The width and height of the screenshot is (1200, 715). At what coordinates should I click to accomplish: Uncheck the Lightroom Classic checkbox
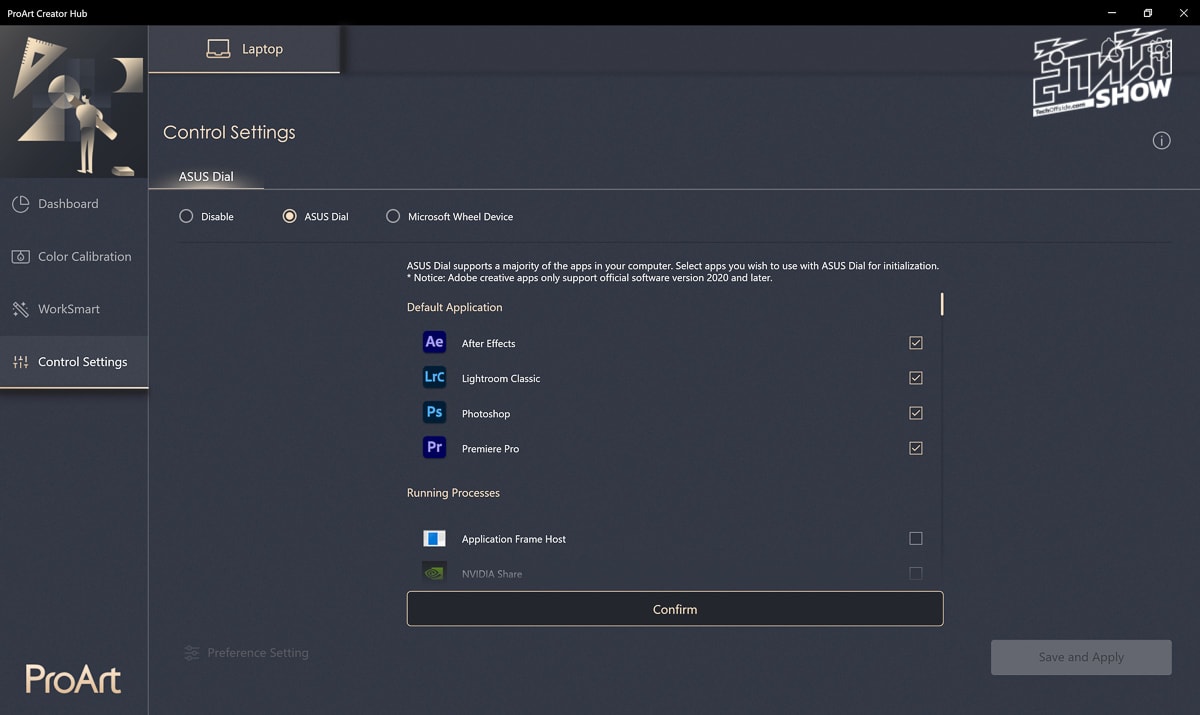click(916, 378)
